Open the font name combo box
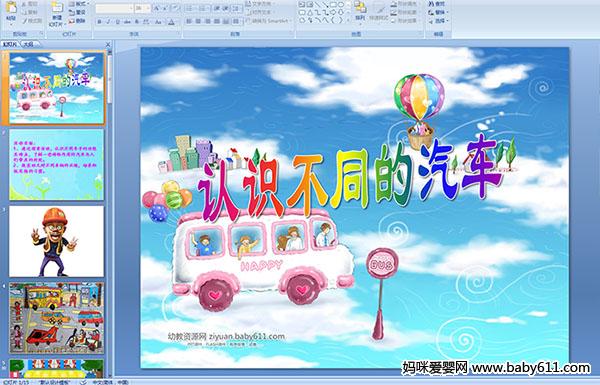The image size is (600, 385). tap(114, 8)
